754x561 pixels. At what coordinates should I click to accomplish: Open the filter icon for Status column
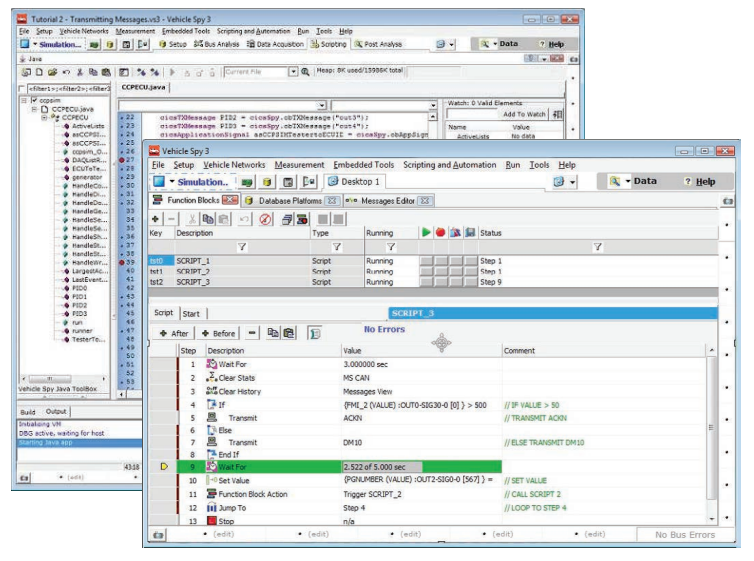coord(598,247)
